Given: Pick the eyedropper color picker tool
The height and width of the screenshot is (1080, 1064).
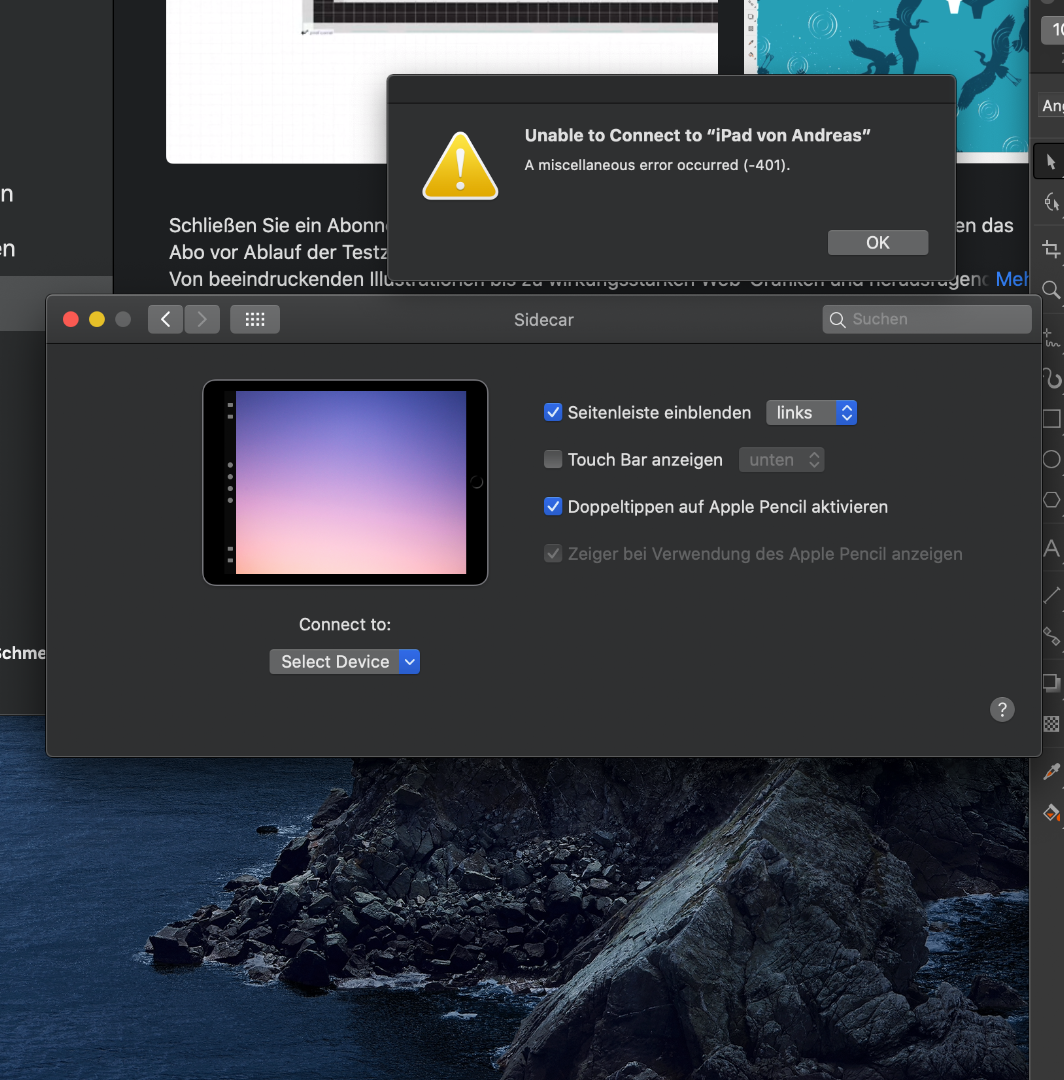Looking at the screenshot, I should [1052, 772].
